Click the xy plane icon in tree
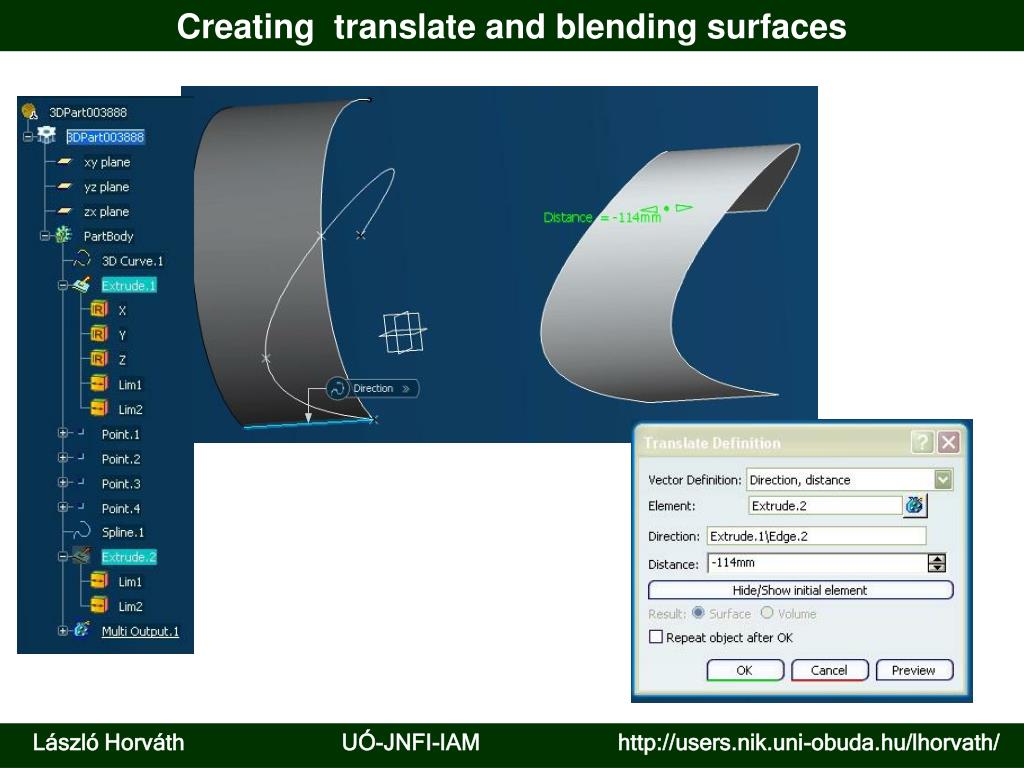 pos(64,161)
